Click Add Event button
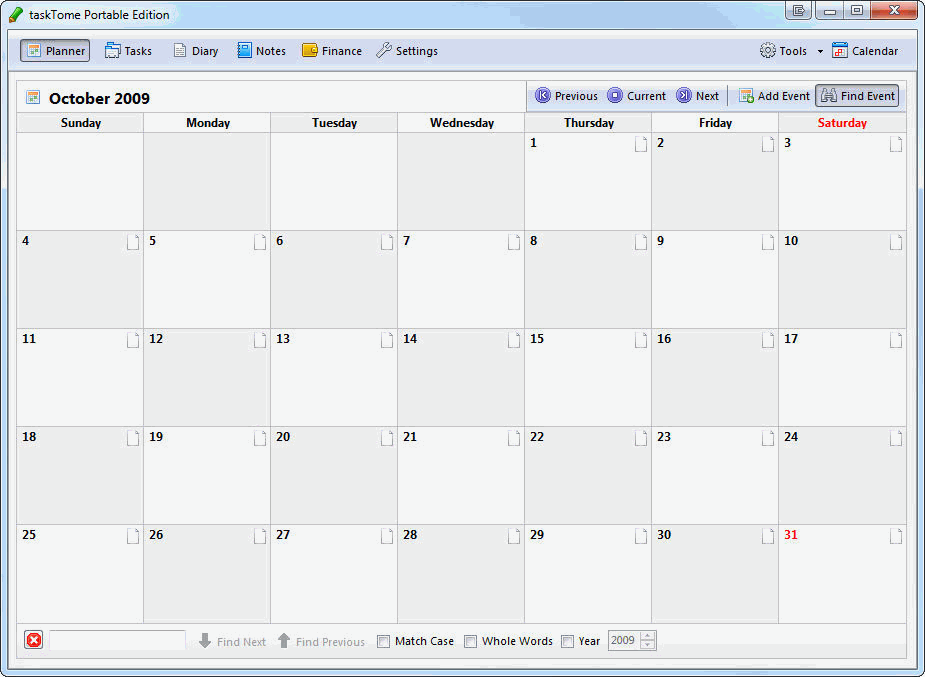The width and height of the screenshot is (925, 677). (x=774, y=96)
